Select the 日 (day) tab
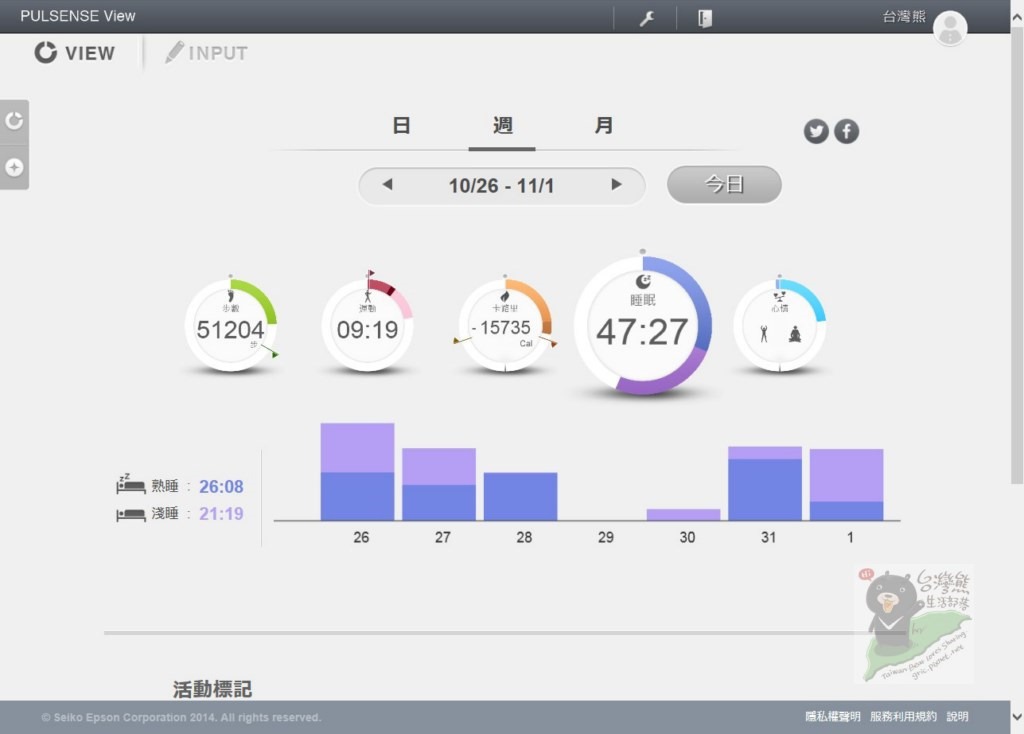 [x=401, y=125]
